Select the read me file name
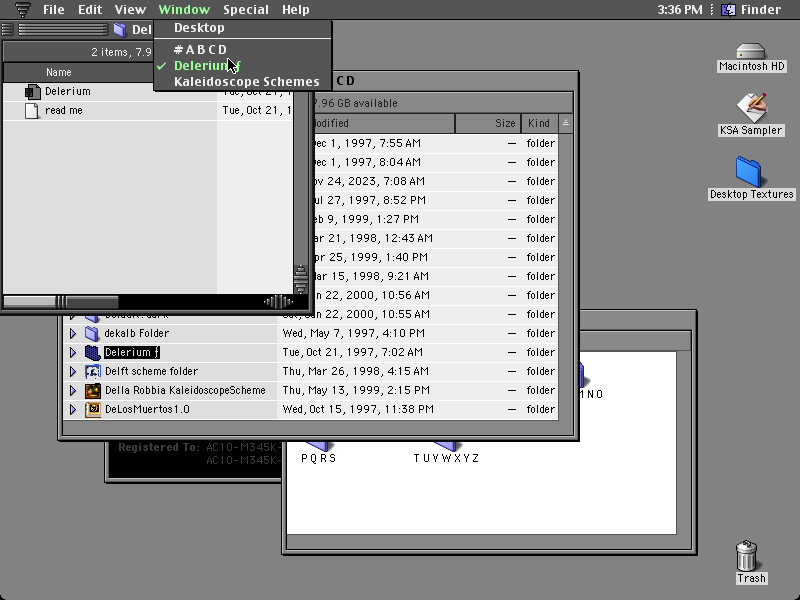The height and width of the screenshot is (600, 800). click(64, 110)
